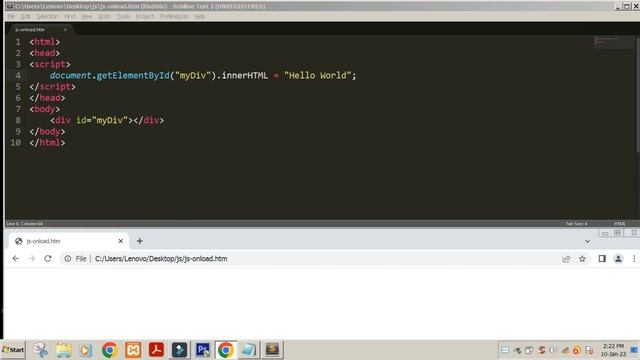Click Line 4, Column status text
This screenshot has width=640, height=360.
[25, 224]
